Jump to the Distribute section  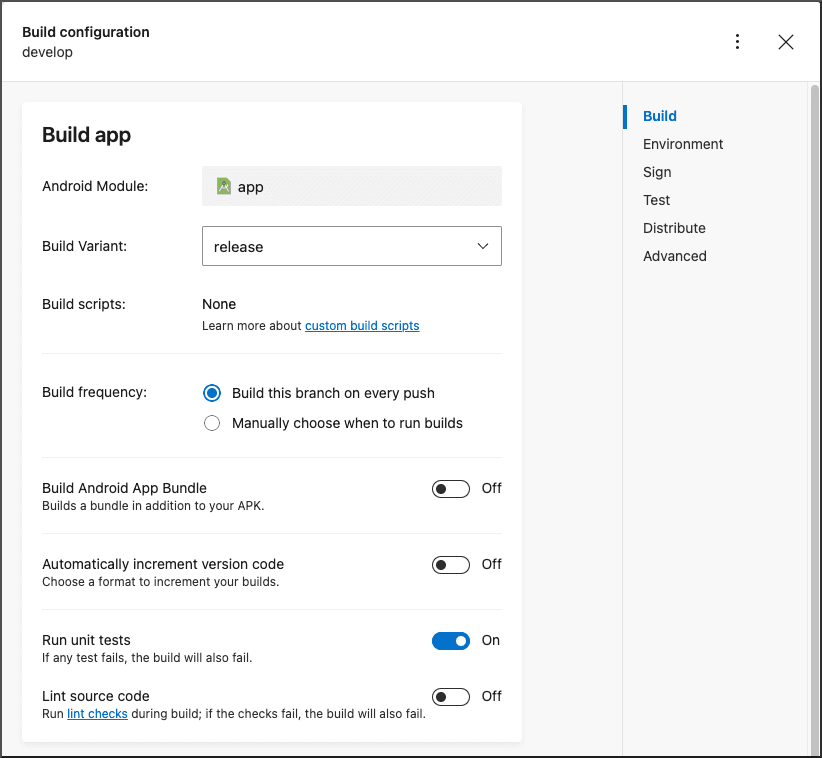click(x=674, y=228)
